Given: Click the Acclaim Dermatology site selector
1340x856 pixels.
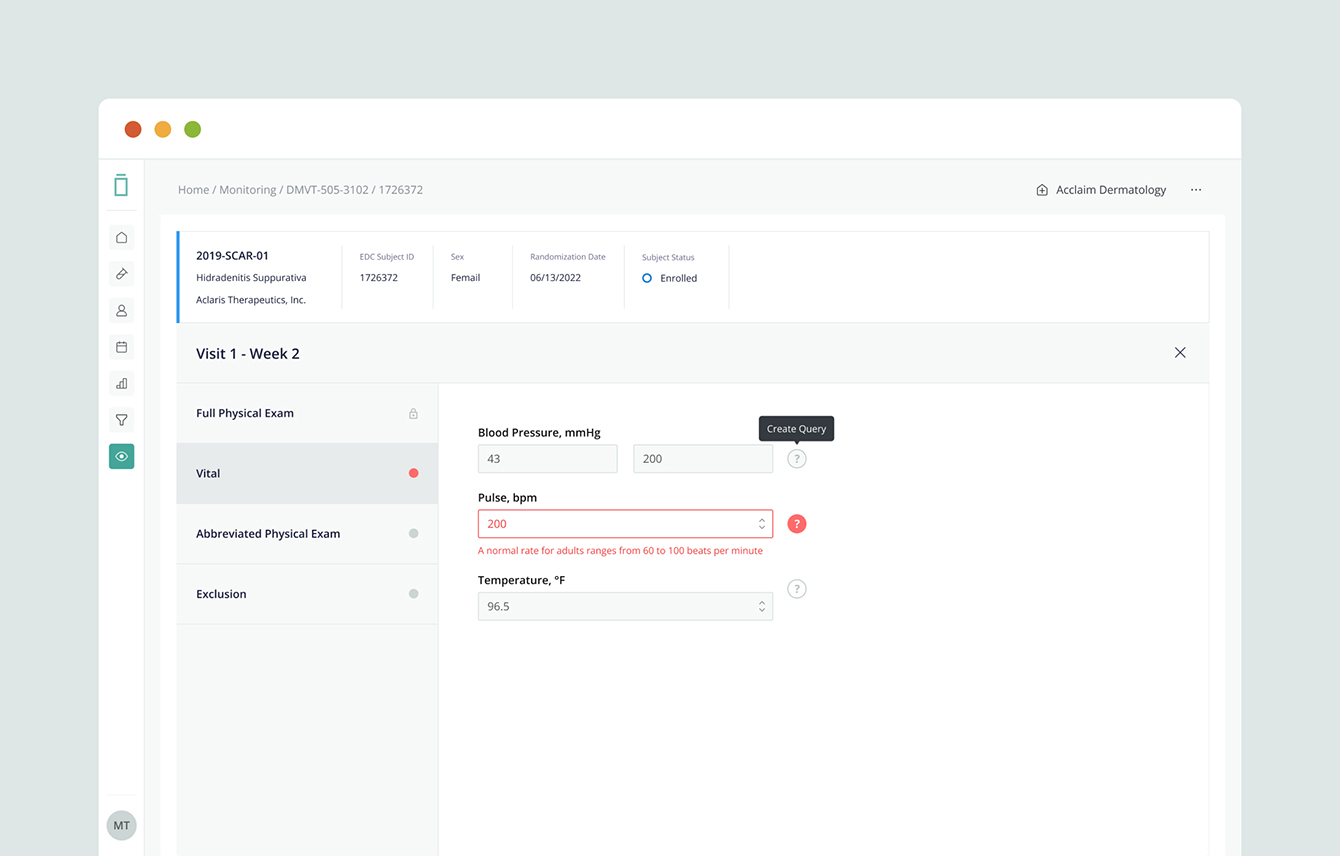Looking at the screenshot, I should click(1101, 190).
